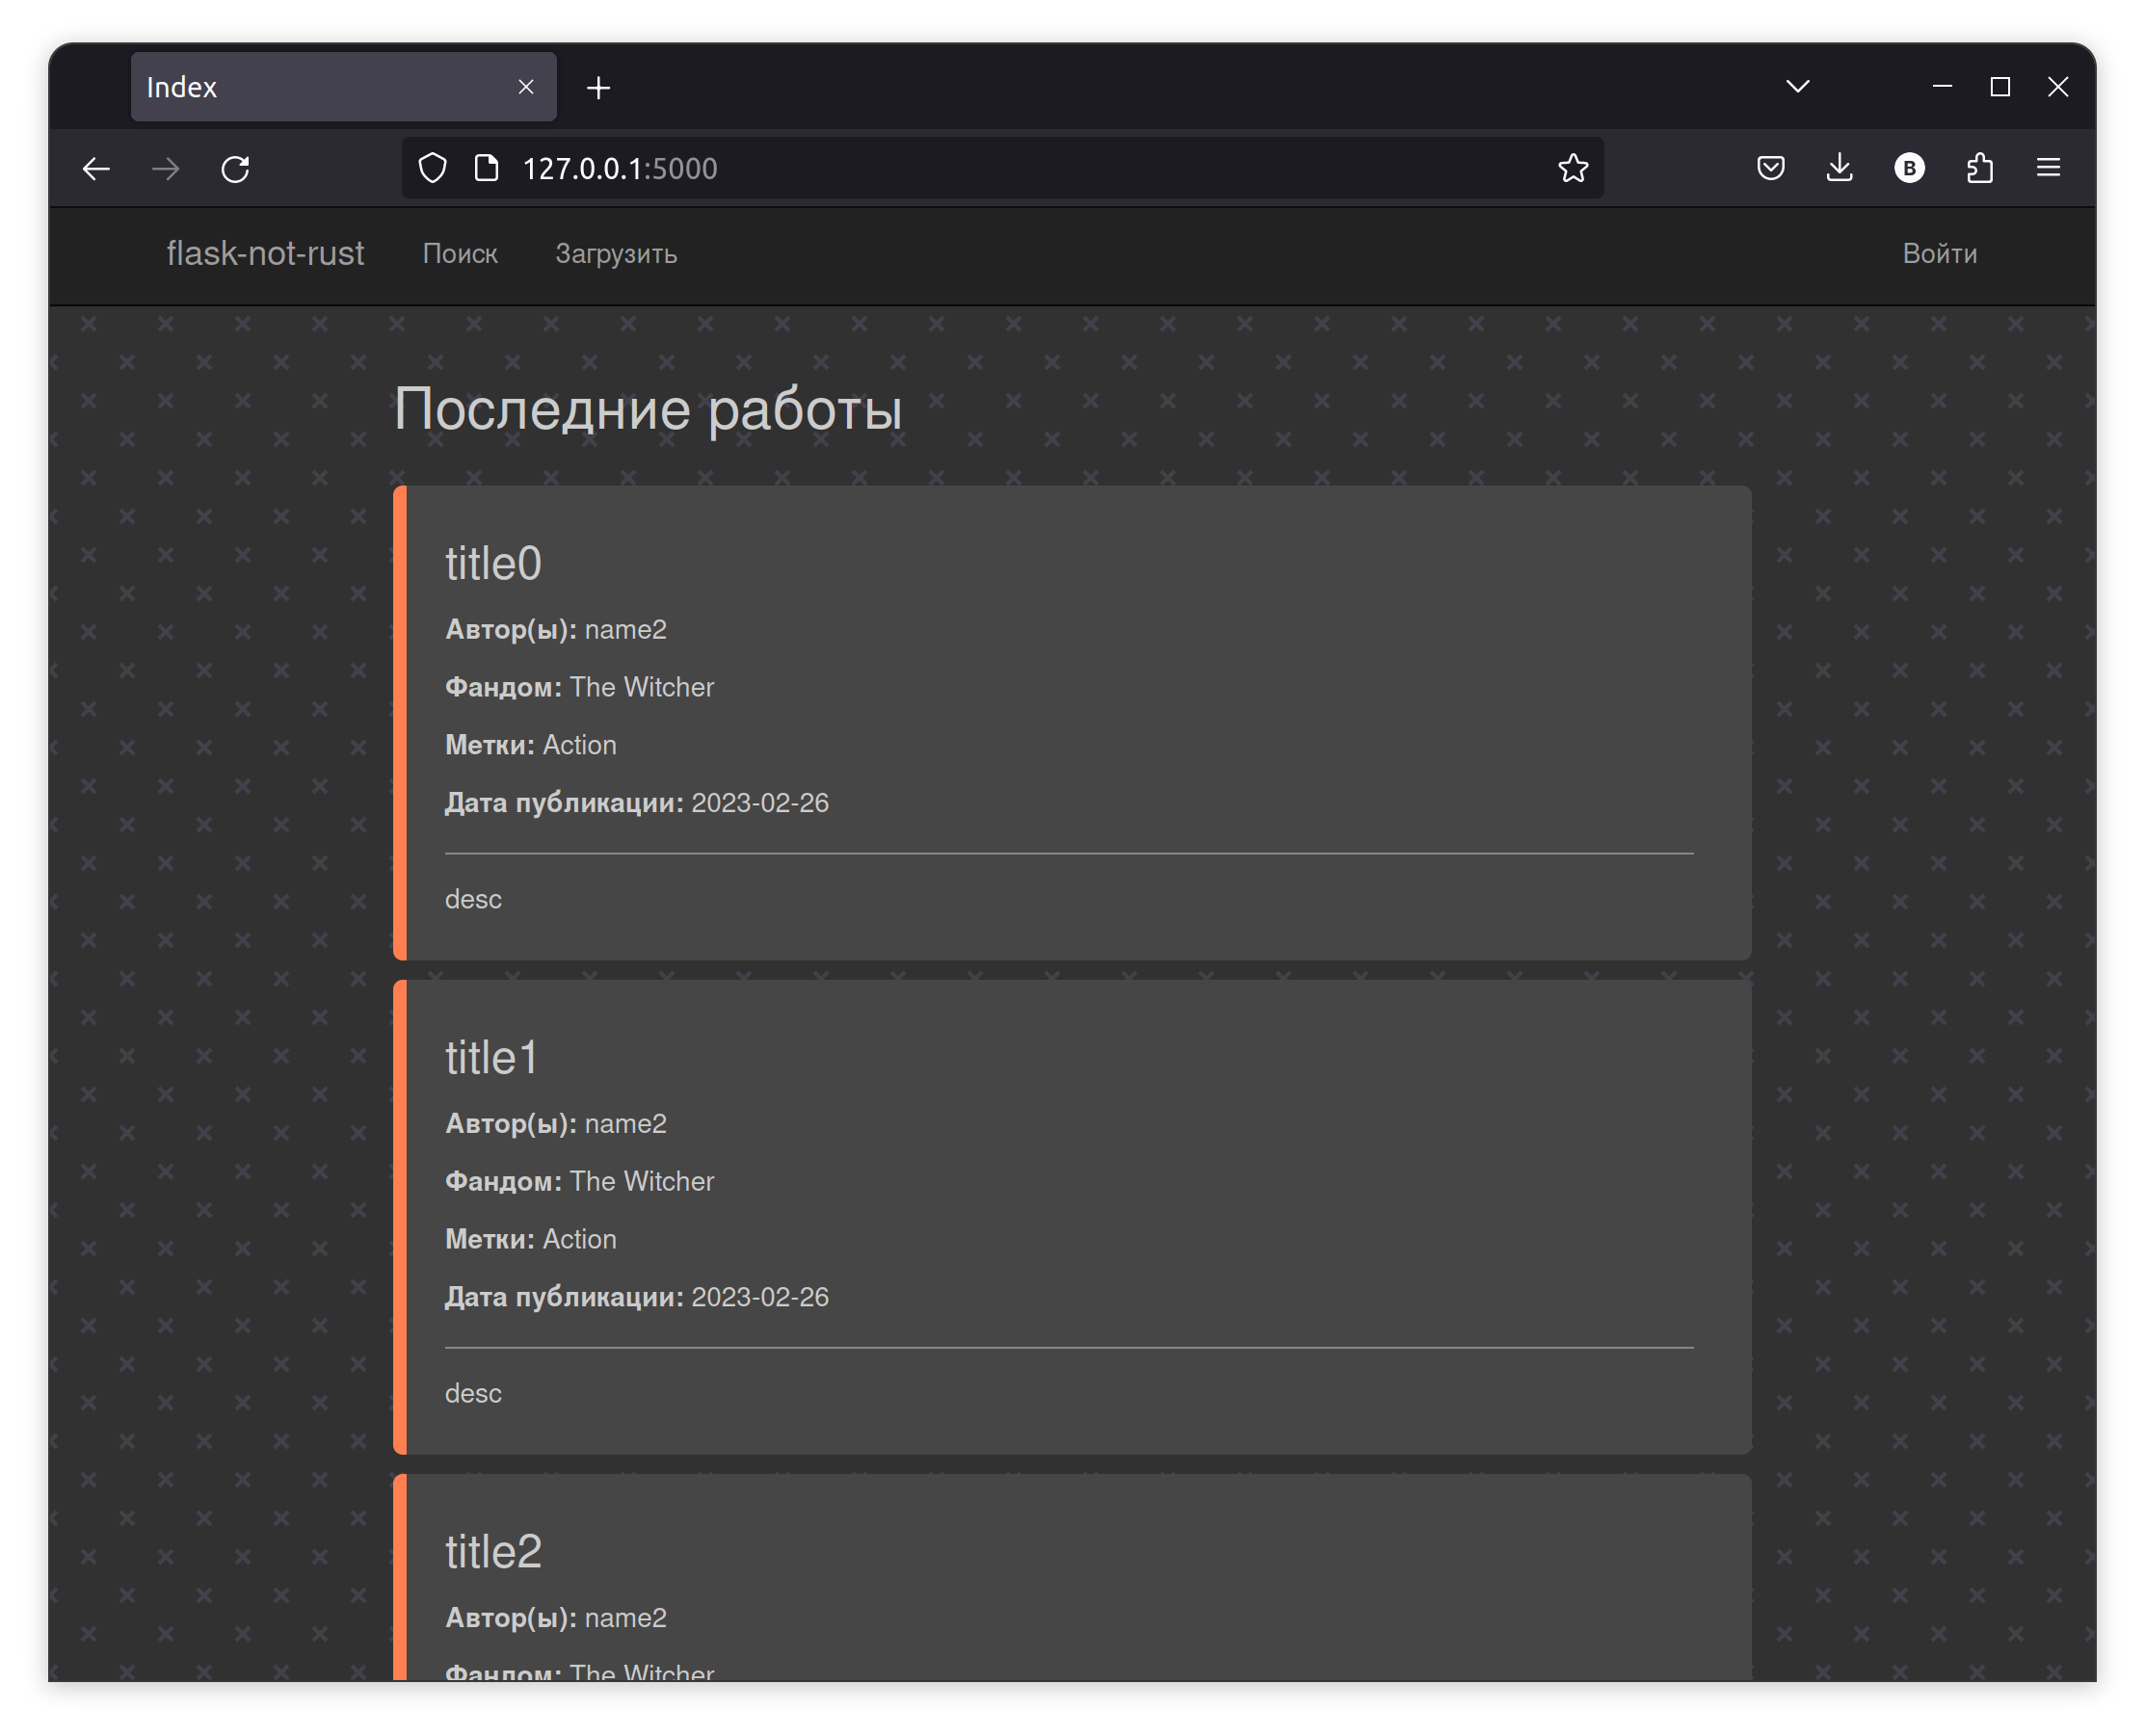Click the browser back arrow
Screen dimensions: 2145x1736
coord(96,169)
